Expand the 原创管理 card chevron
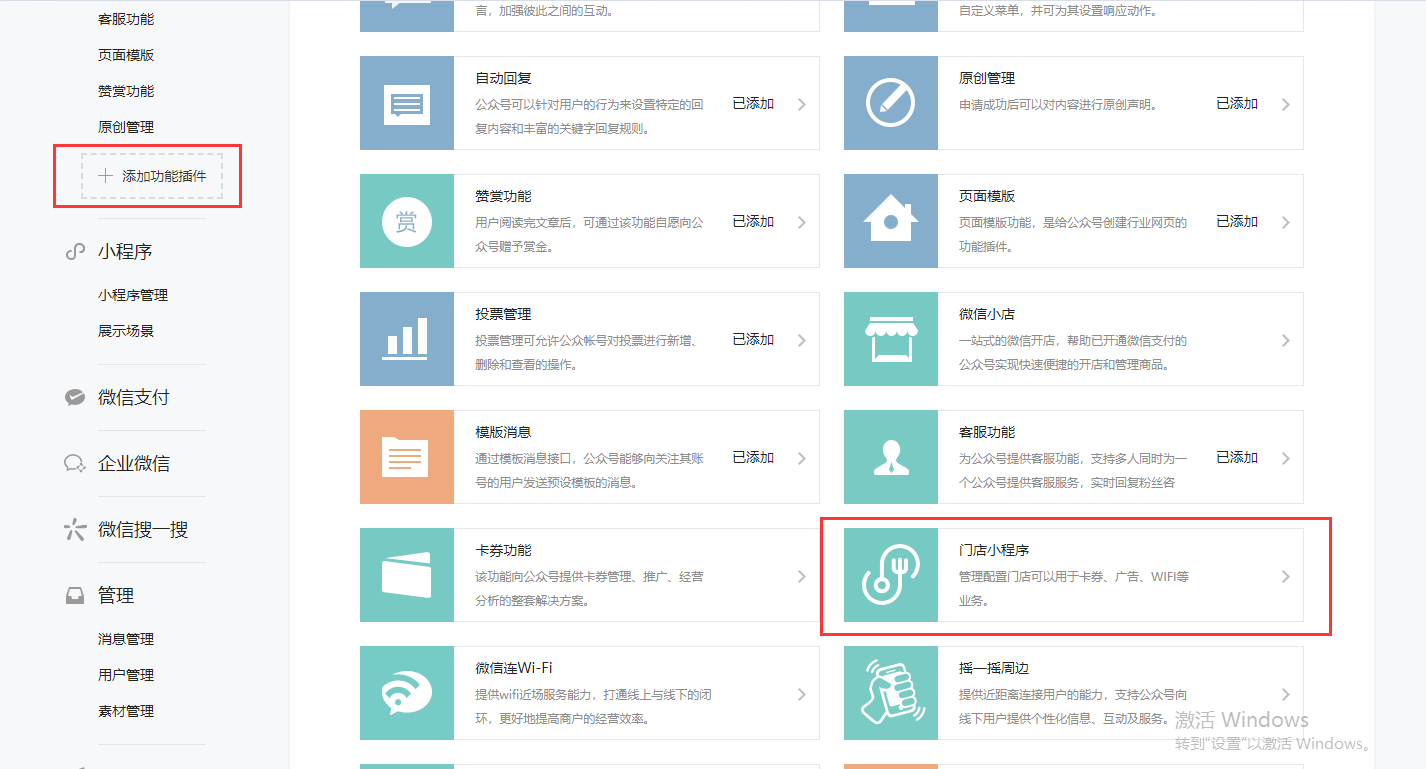The height and width of the screenshot is (769, 1426). click(1286, 104)
